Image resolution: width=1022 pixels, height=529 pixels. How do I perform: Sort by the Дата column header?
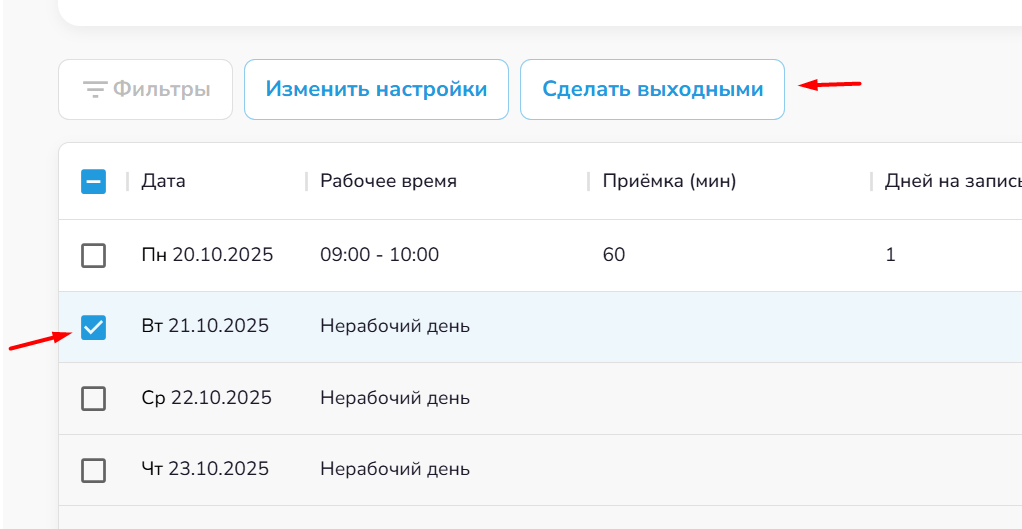pyautogui.click(x=163, y=181)
